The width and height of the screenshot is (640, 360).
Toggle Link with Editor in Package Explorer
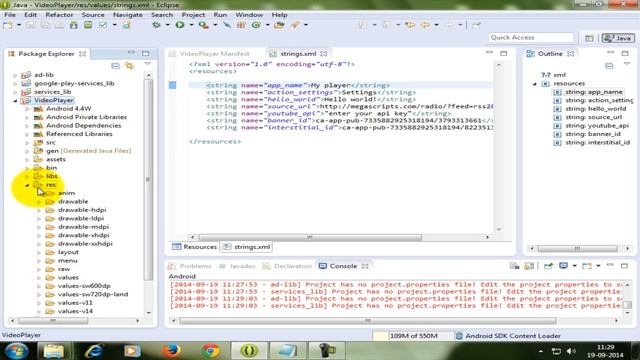point(130,66)
